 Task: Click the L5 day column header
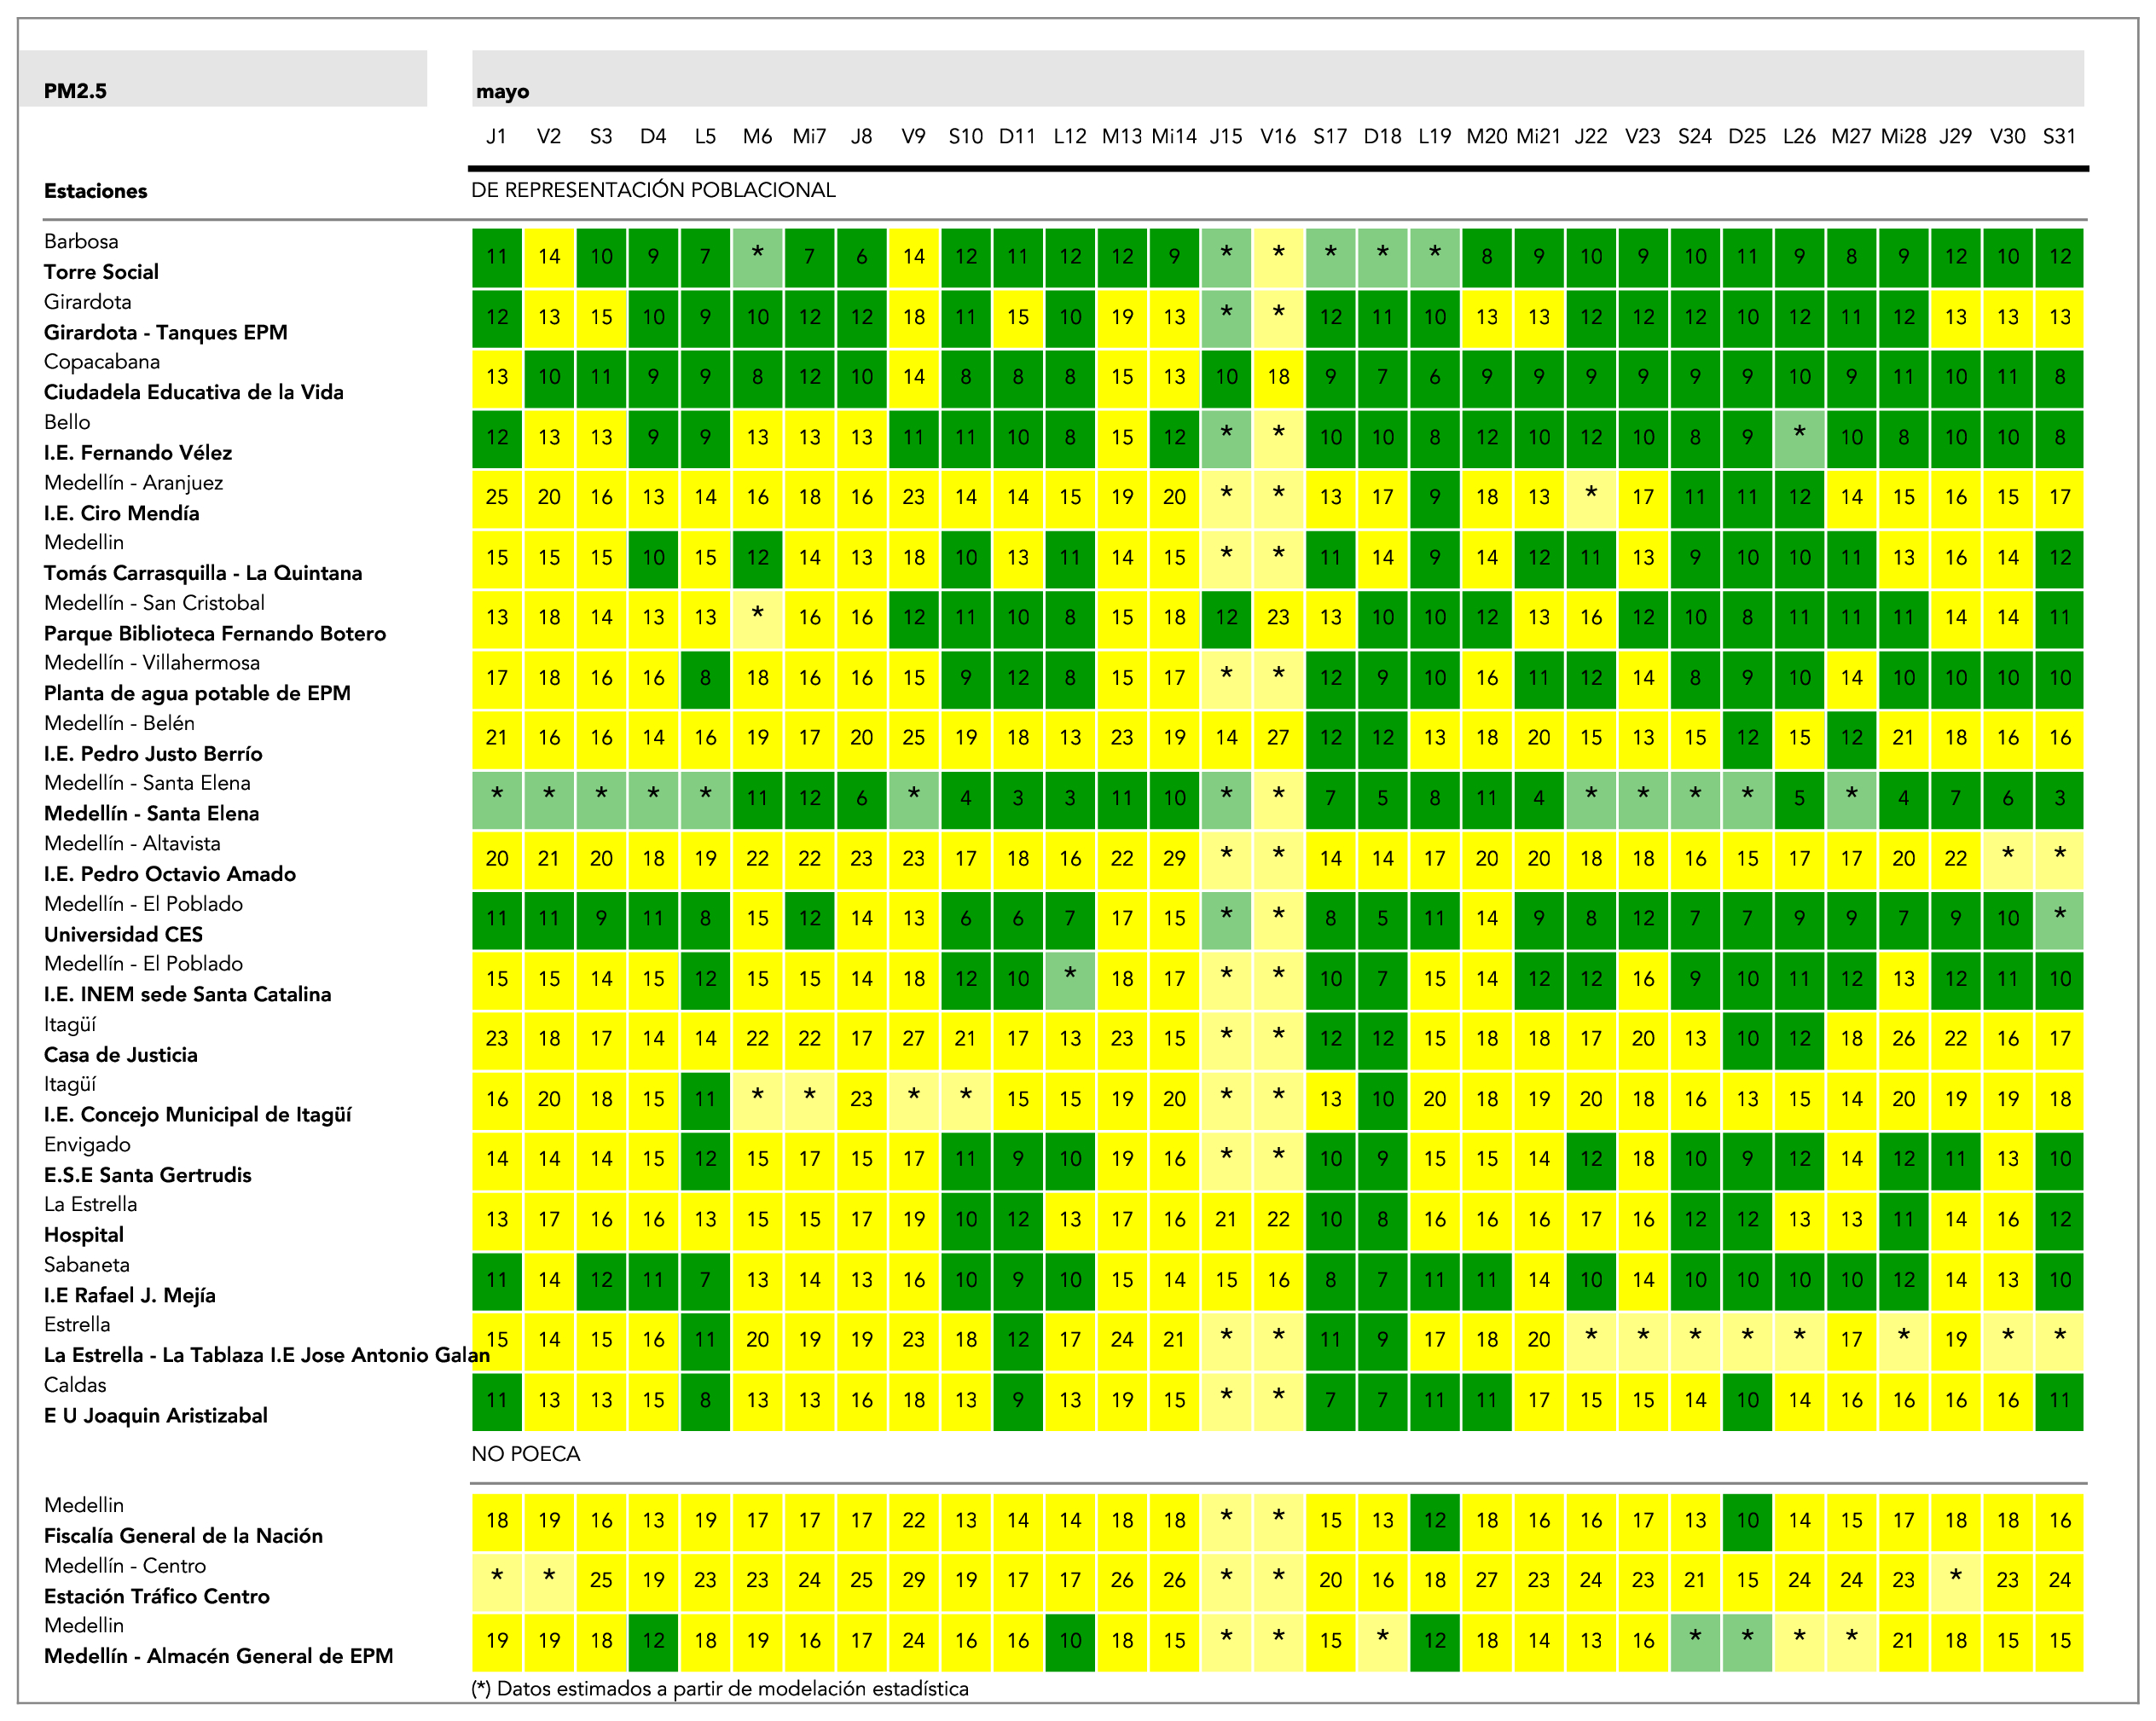coord(705,137)
